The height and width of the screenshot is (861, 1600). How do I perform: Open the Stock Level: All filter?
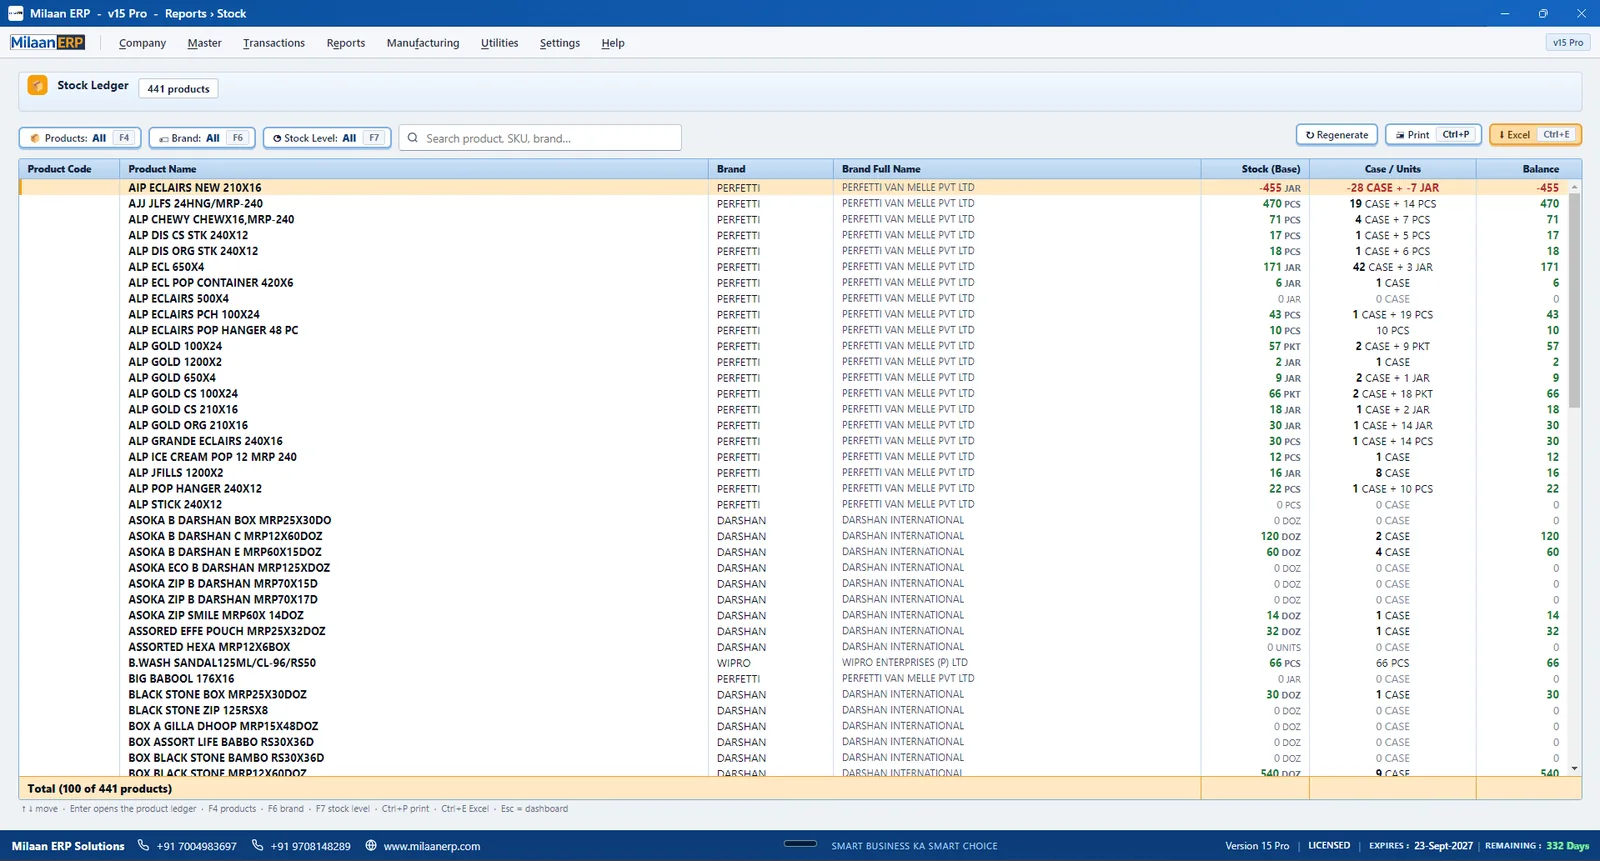tap(327, 138)
